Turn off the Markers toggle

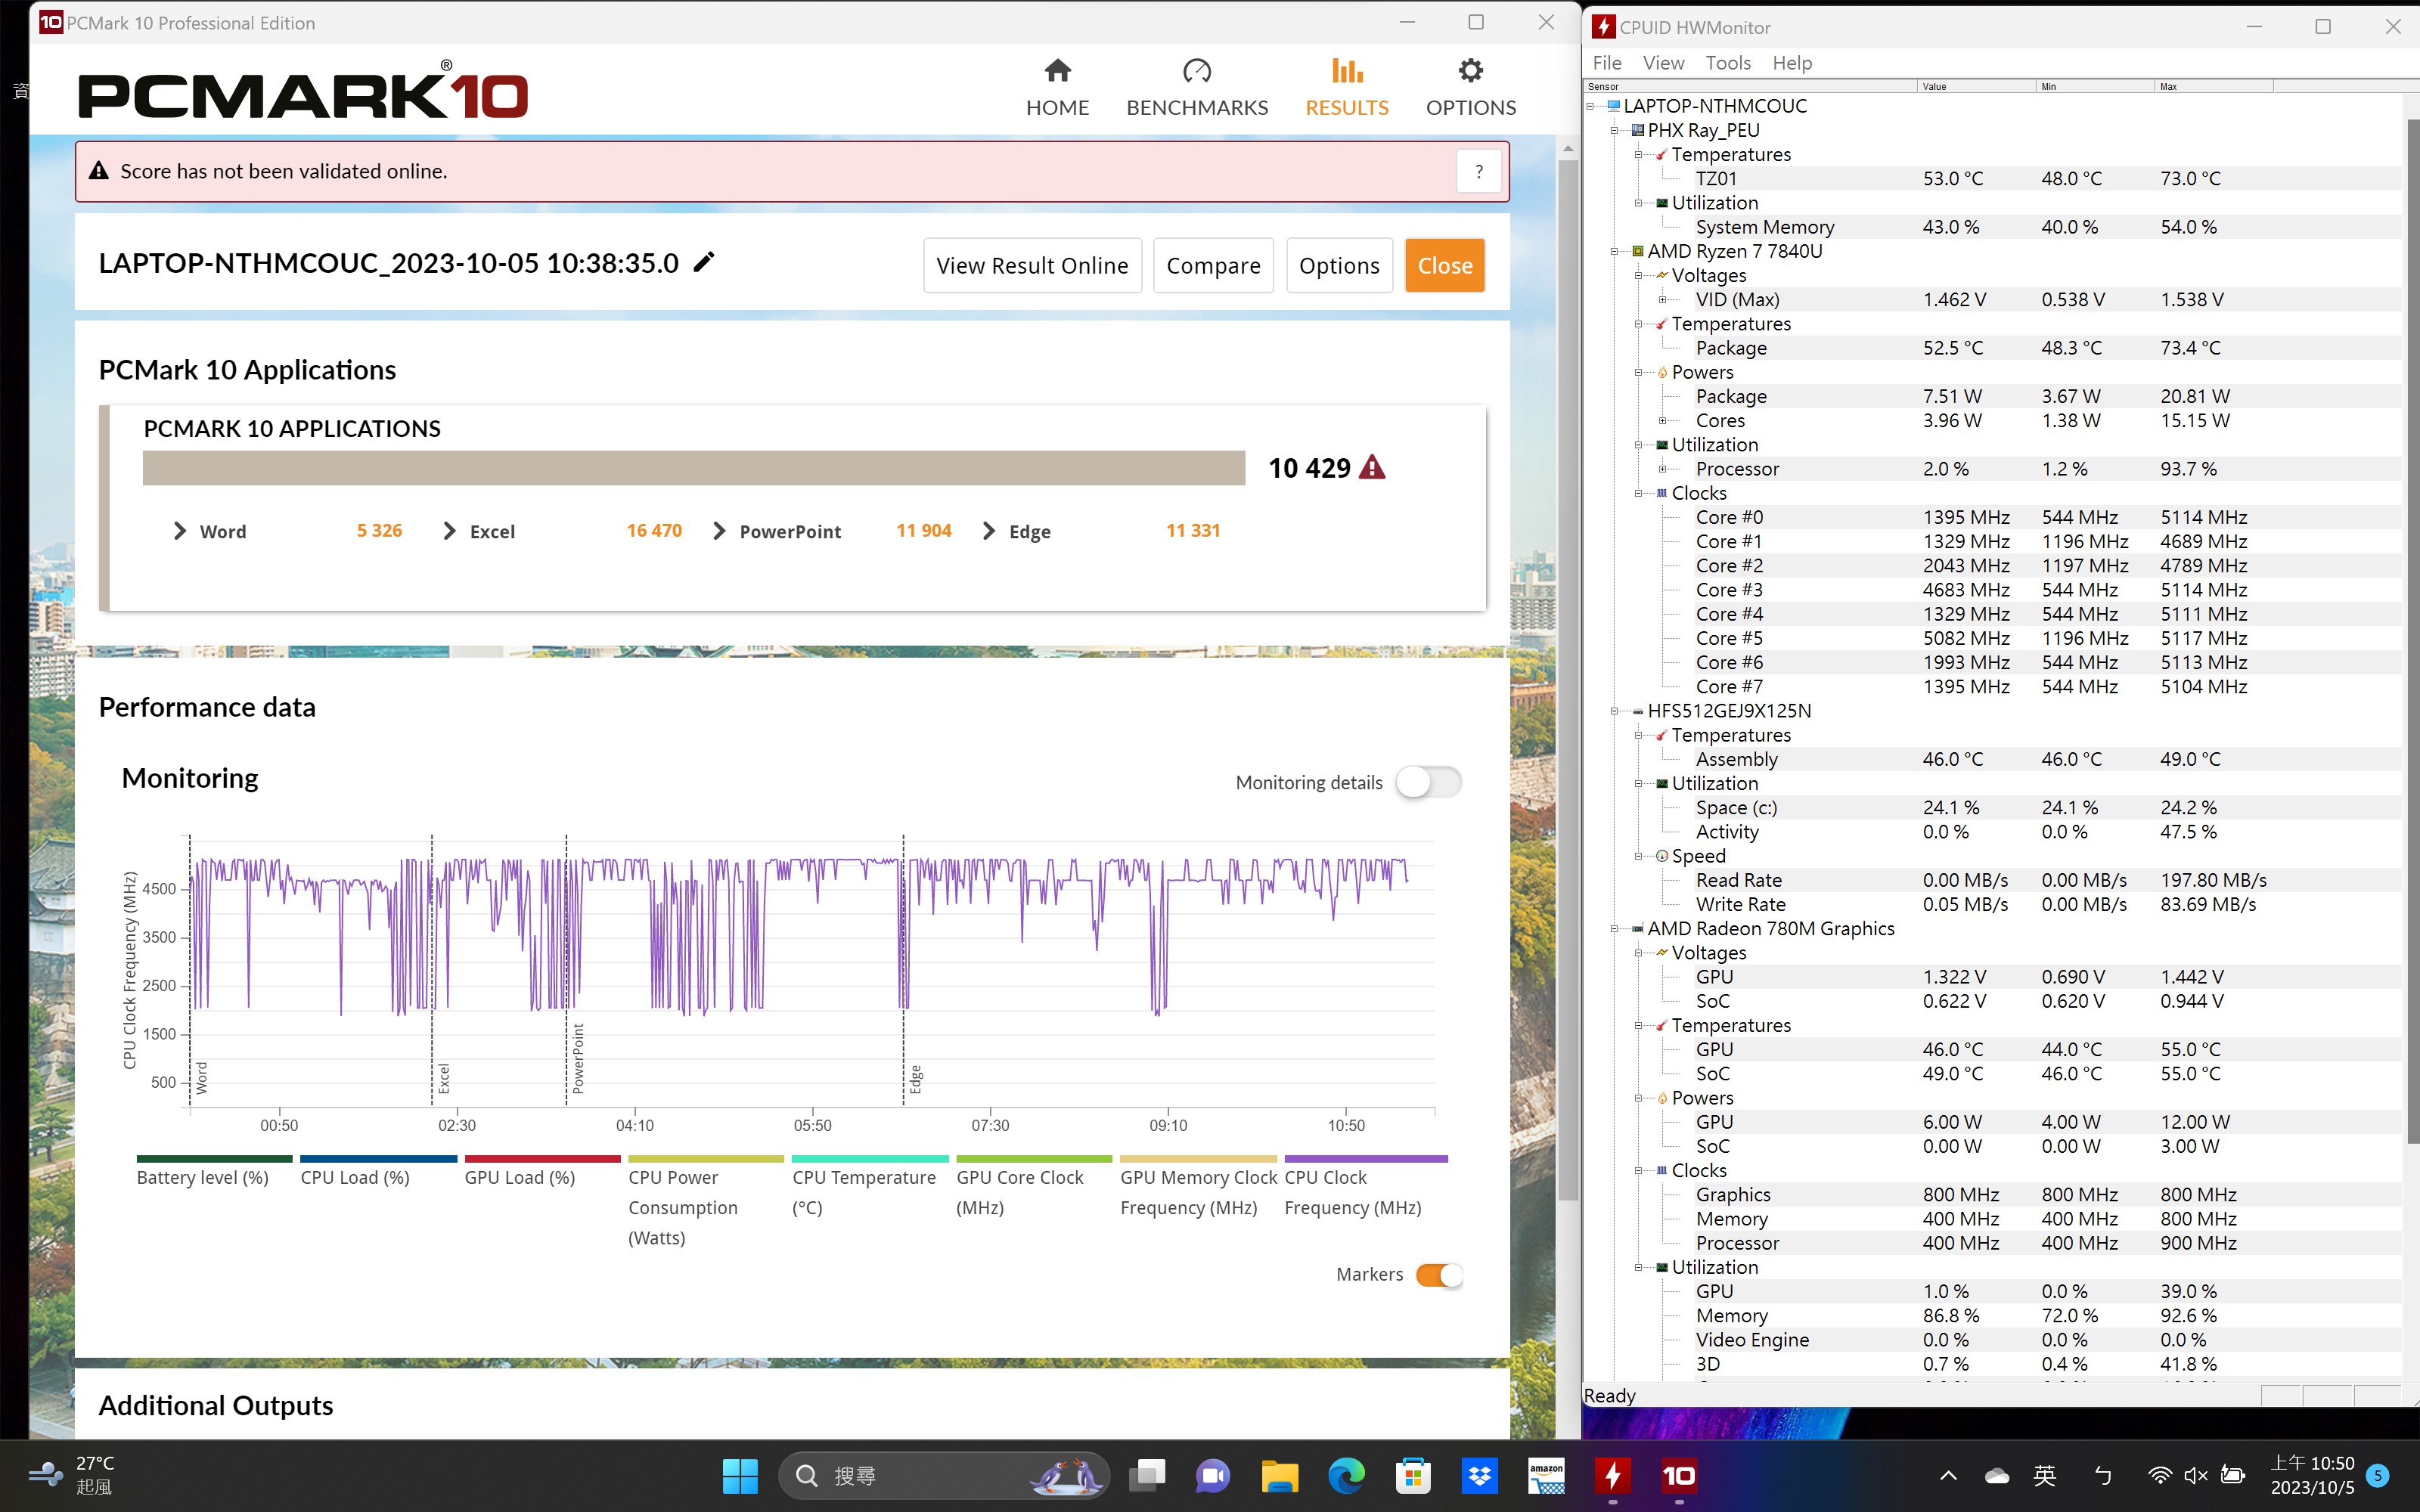pos(1439,1274)
